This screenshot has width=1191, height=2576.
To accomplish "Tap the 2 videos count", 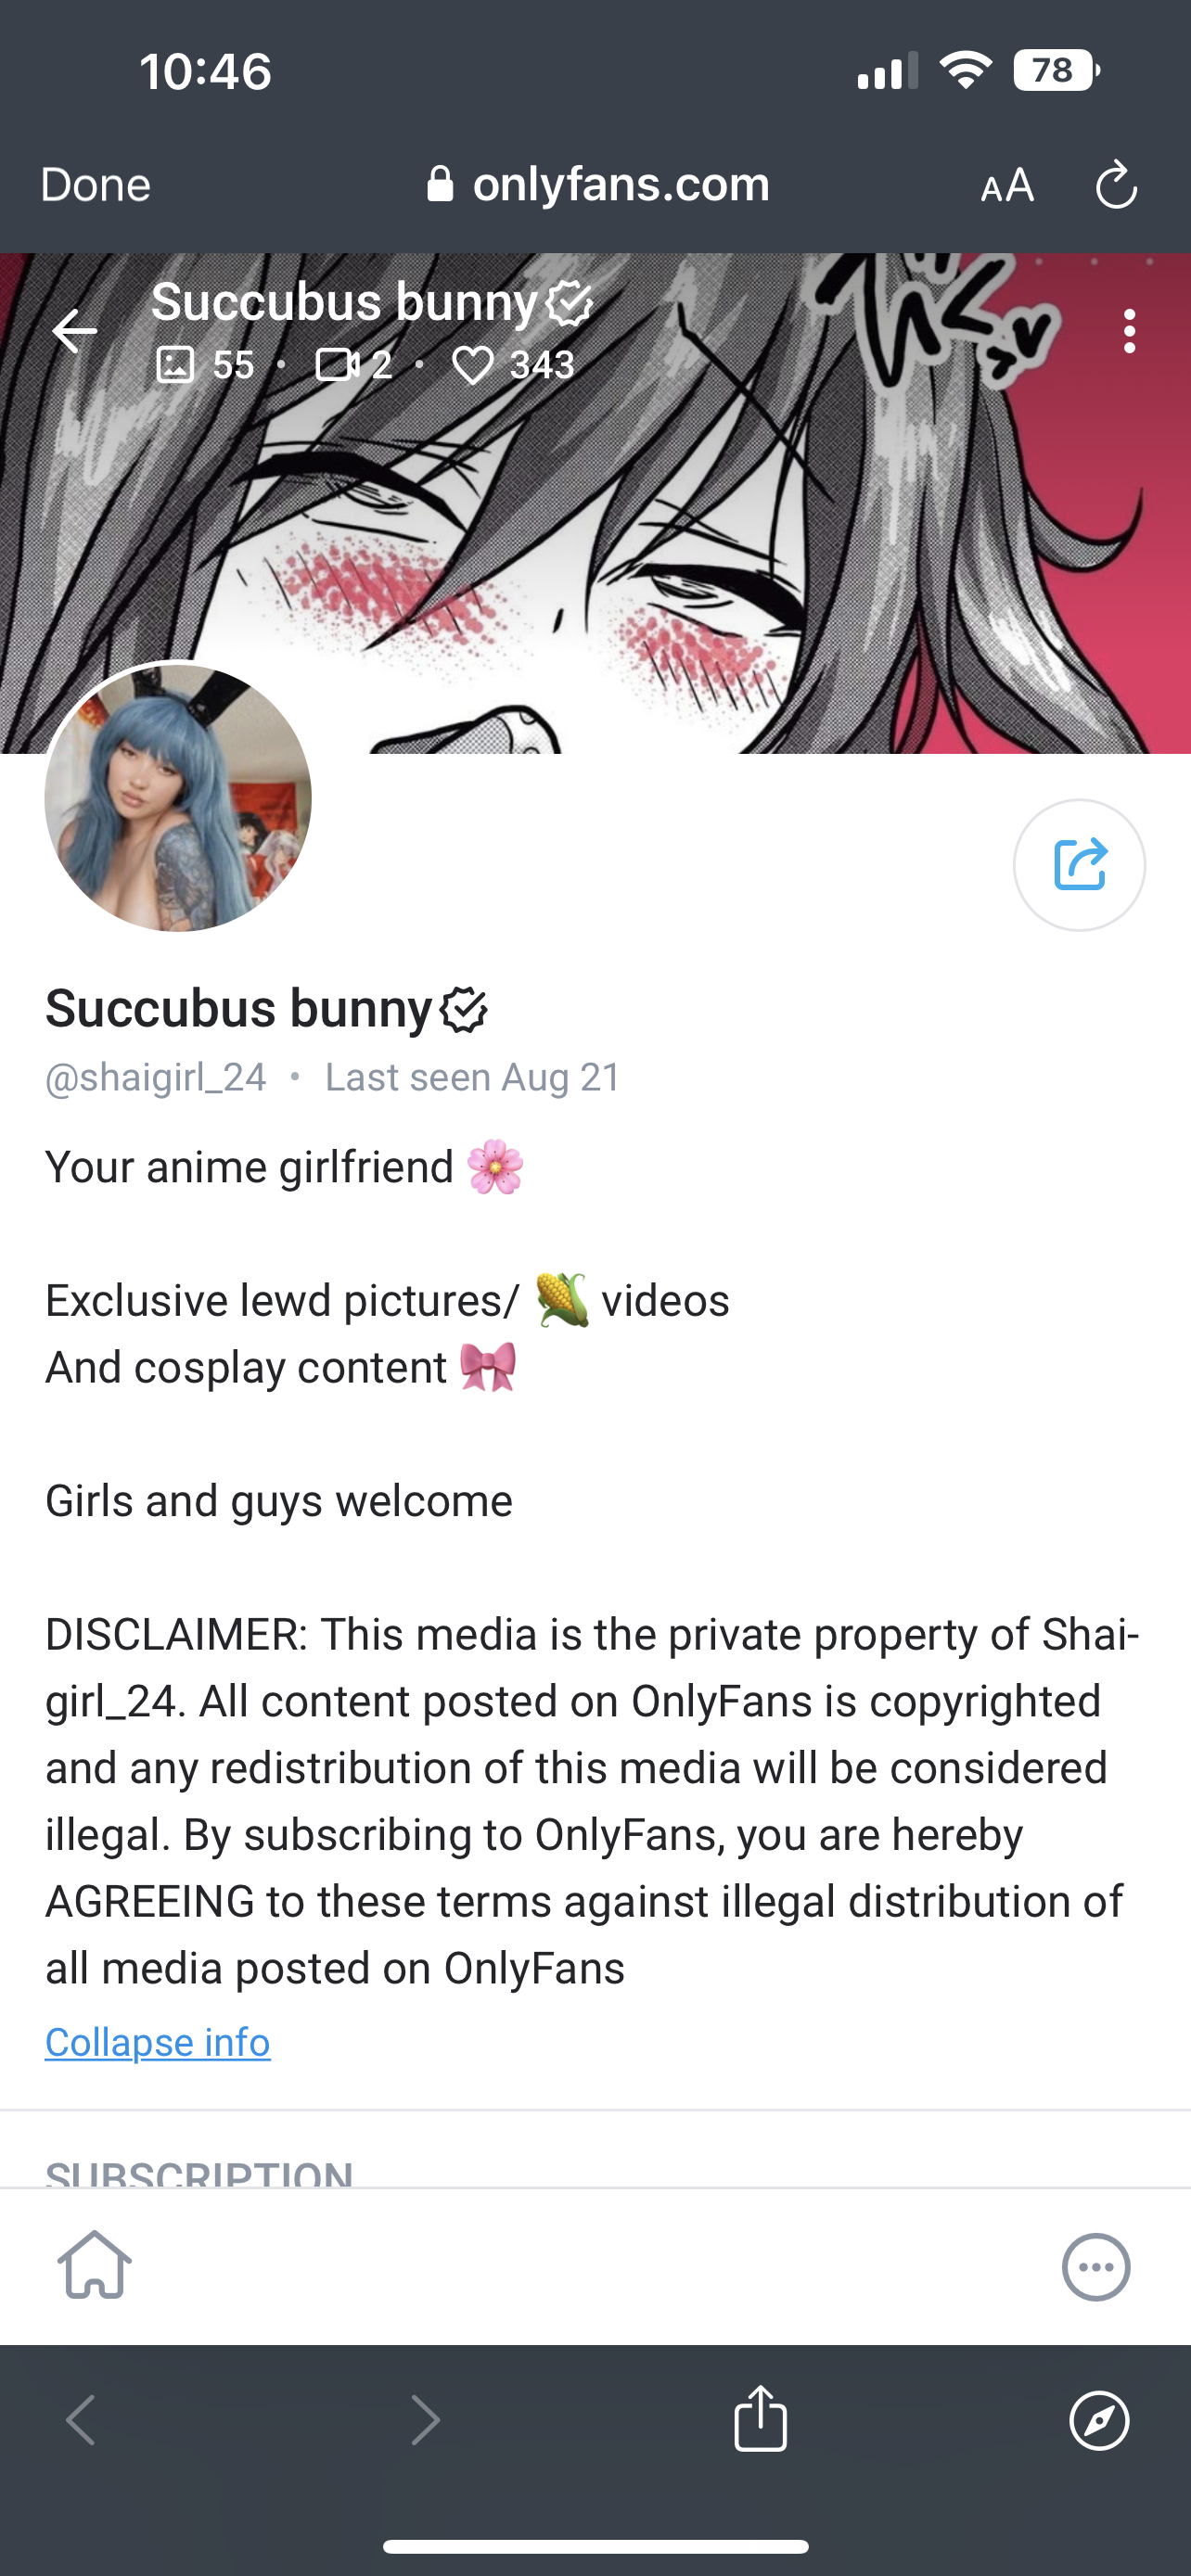I will pos(353,365).
